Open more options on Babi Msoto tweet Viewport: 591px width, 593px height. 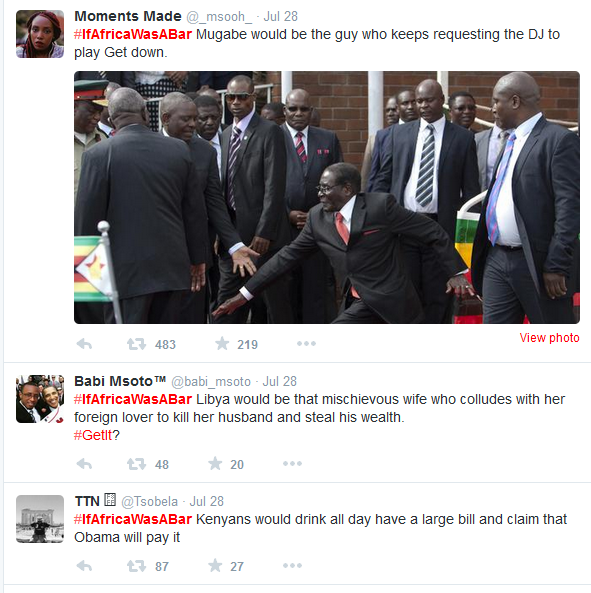292,463
